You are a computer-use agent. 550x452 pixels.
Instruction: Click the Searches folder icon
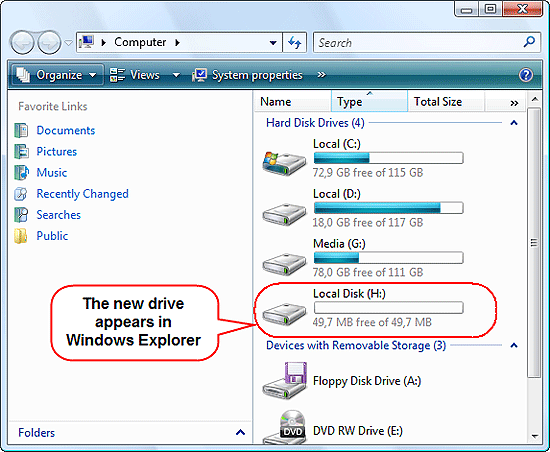tap(21, 215)
